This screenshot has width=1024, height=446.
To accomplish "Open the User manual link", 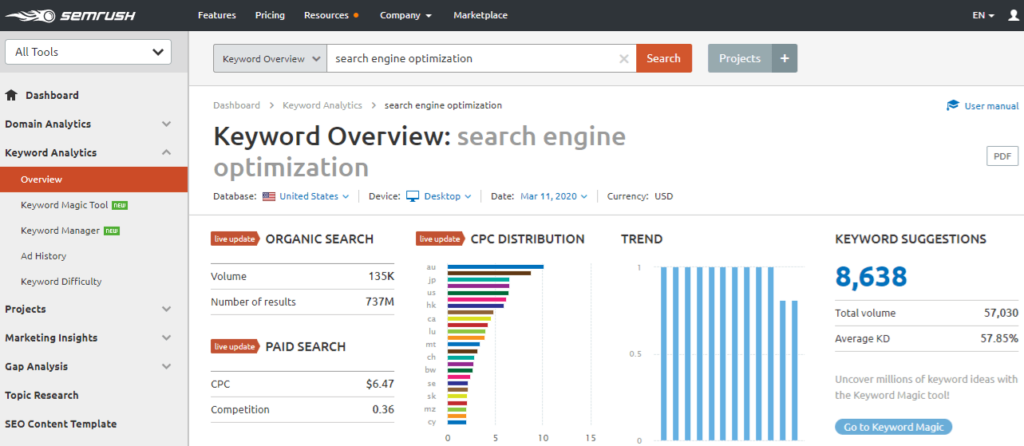I will point(991,106).
